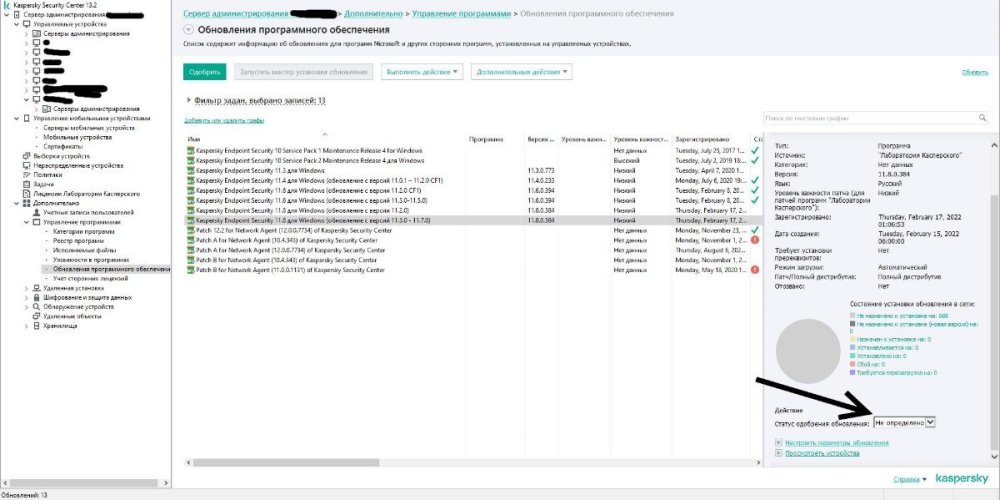1000x500 pixels.
Task: Open the Выполнить действие dropdown
Action: (x=422, y=72)
